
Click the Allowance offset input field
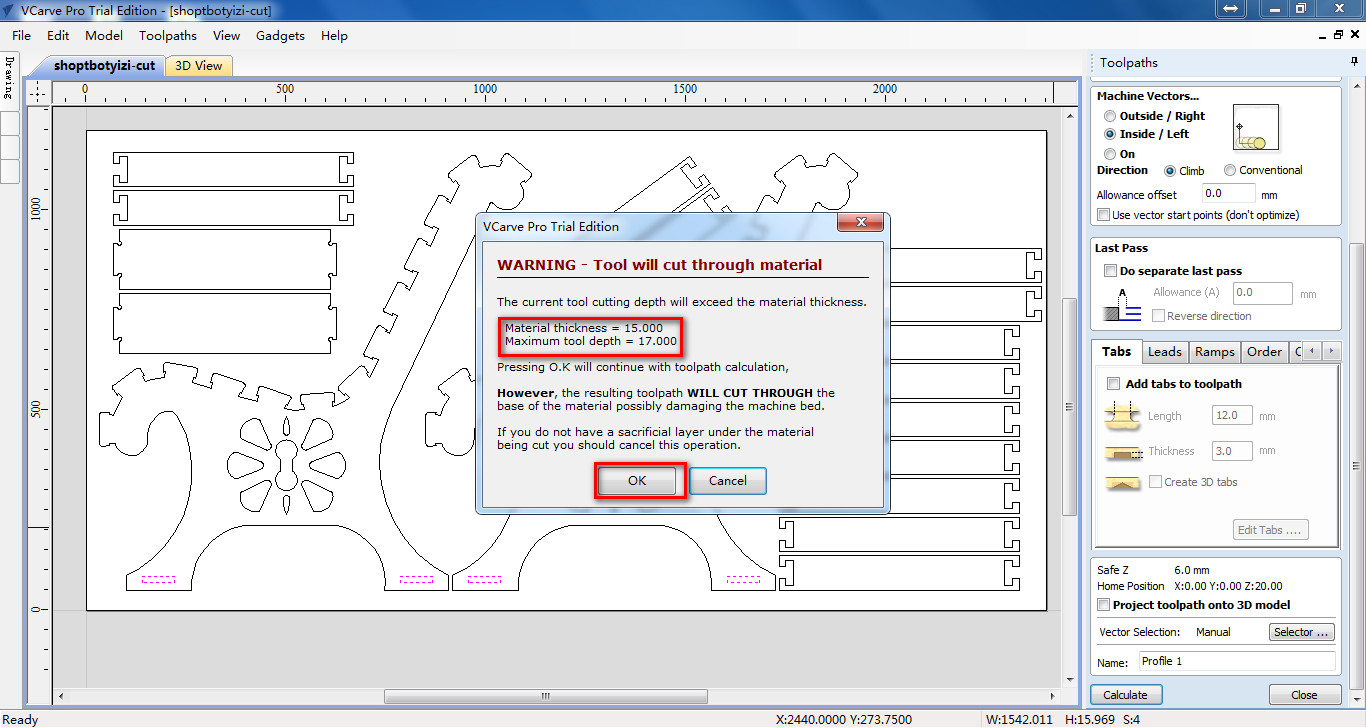1228,194
